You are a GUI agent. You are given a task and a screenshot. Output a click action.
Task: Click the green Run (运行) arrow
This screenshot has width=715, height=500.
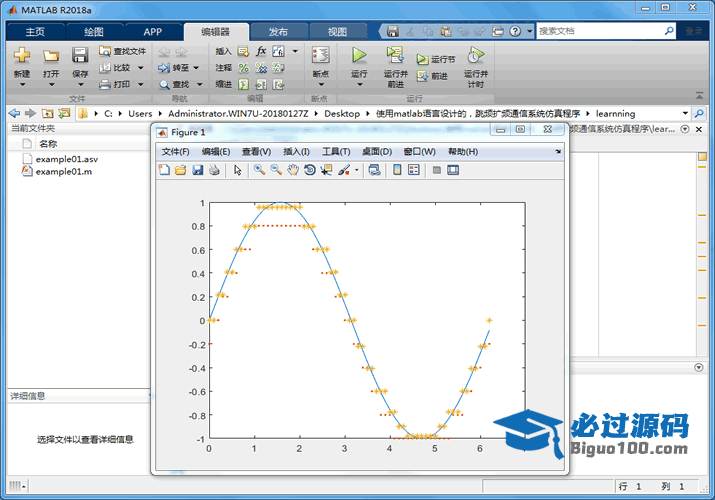coord(359,55)
